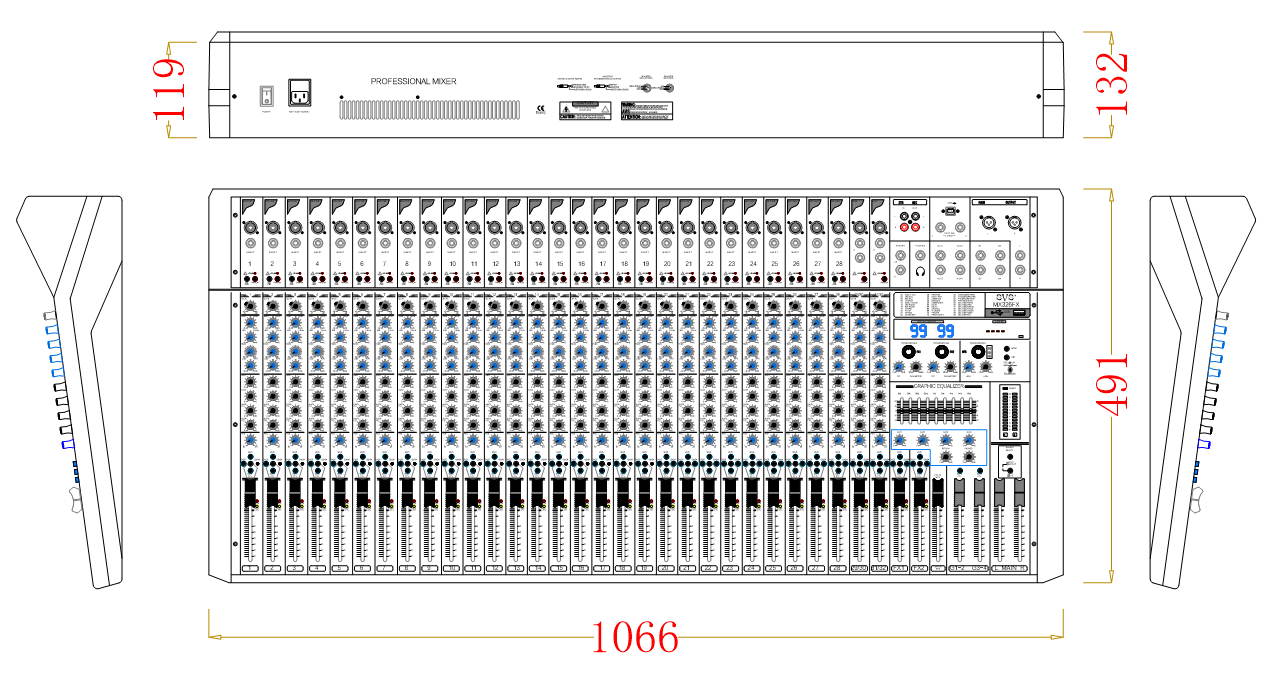1273x677 pixels.
Task: Click the LED level meter
Action: coord(1012,411)
